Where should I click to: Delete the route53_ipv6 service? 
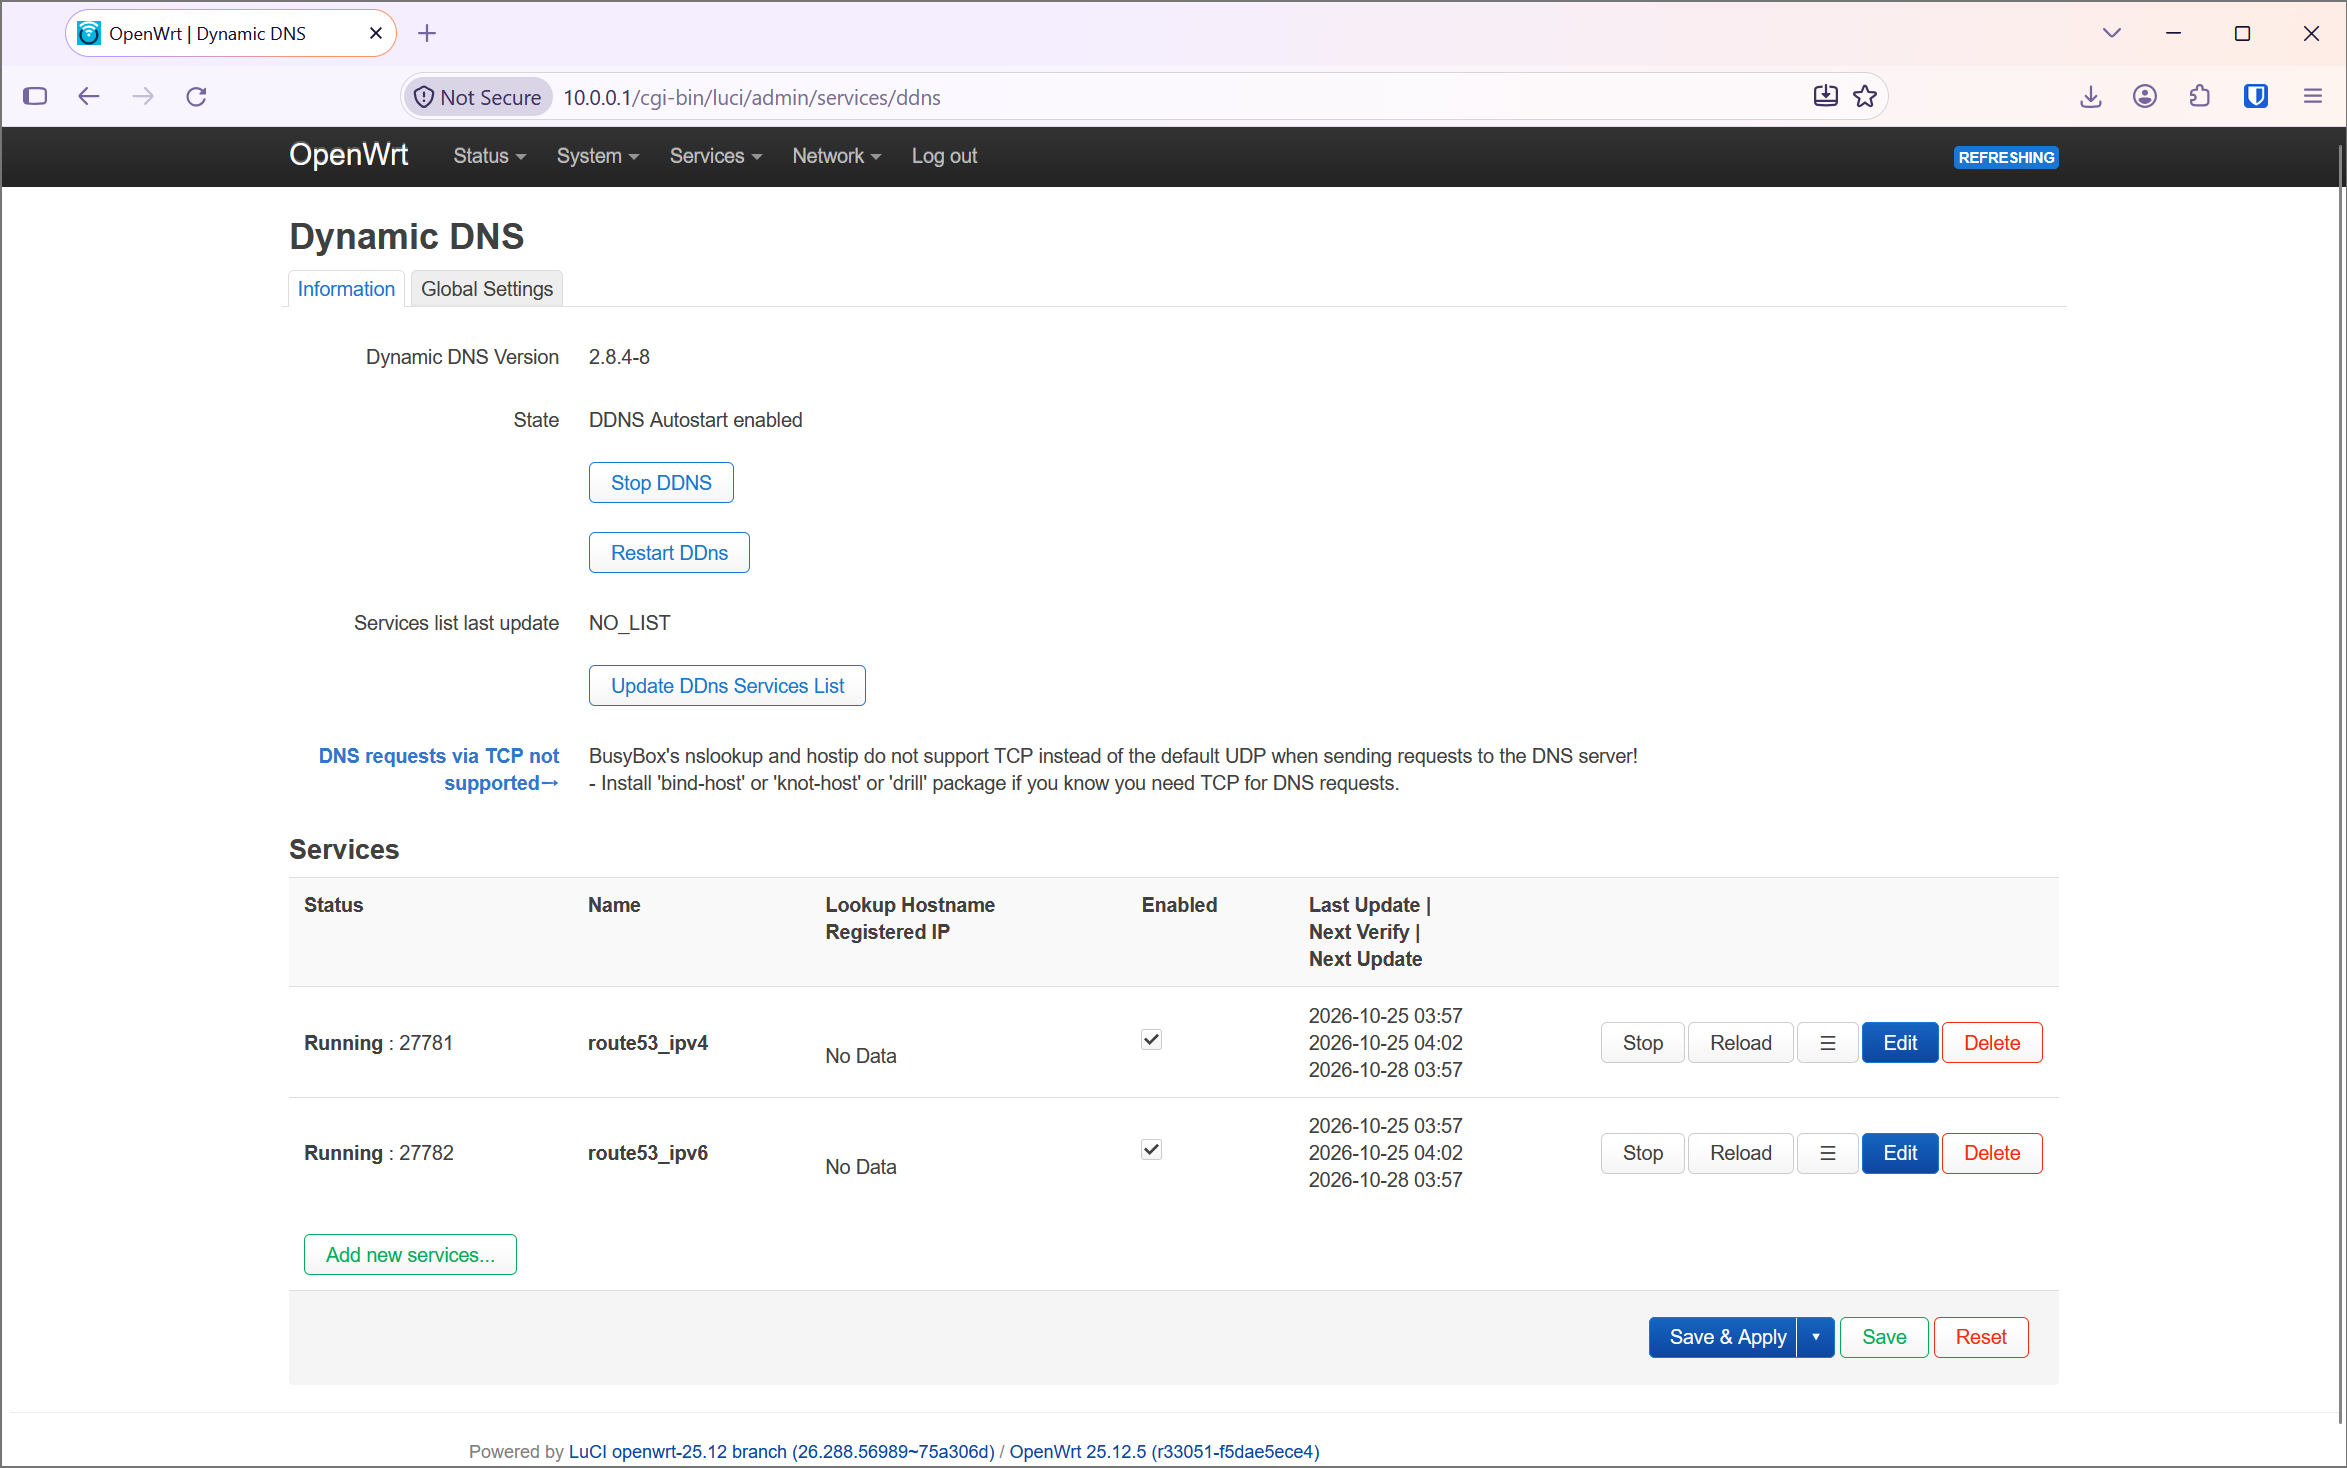1992,1153
